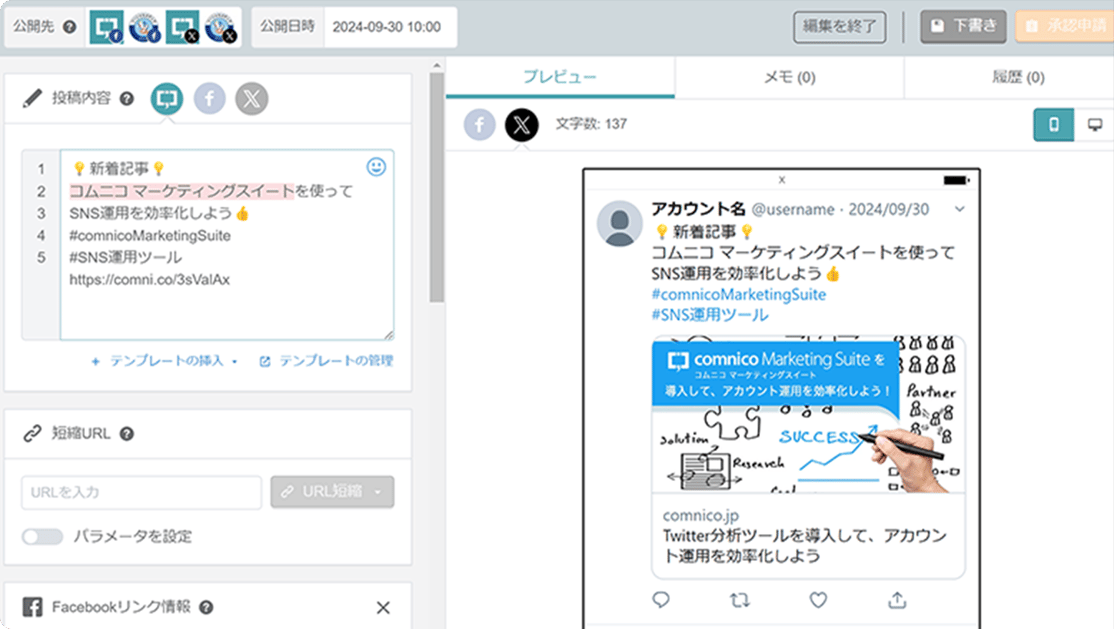The image size is (1114, 629).
Task: Open the emoji picker smiley icon
Action: click(376, 166)
